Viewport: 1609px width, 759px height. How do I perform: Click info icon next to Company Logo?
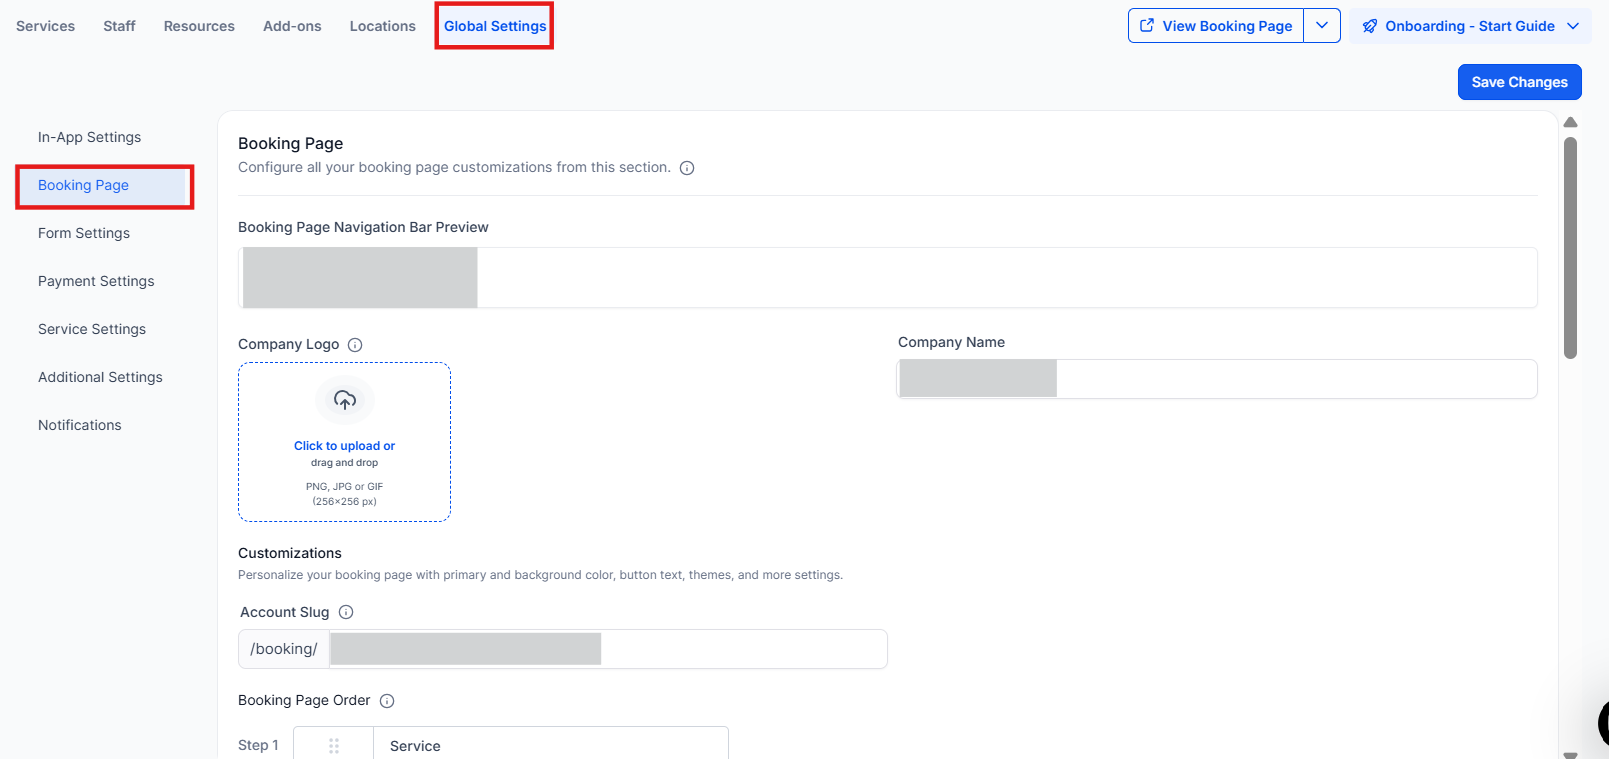click(355, 345)
